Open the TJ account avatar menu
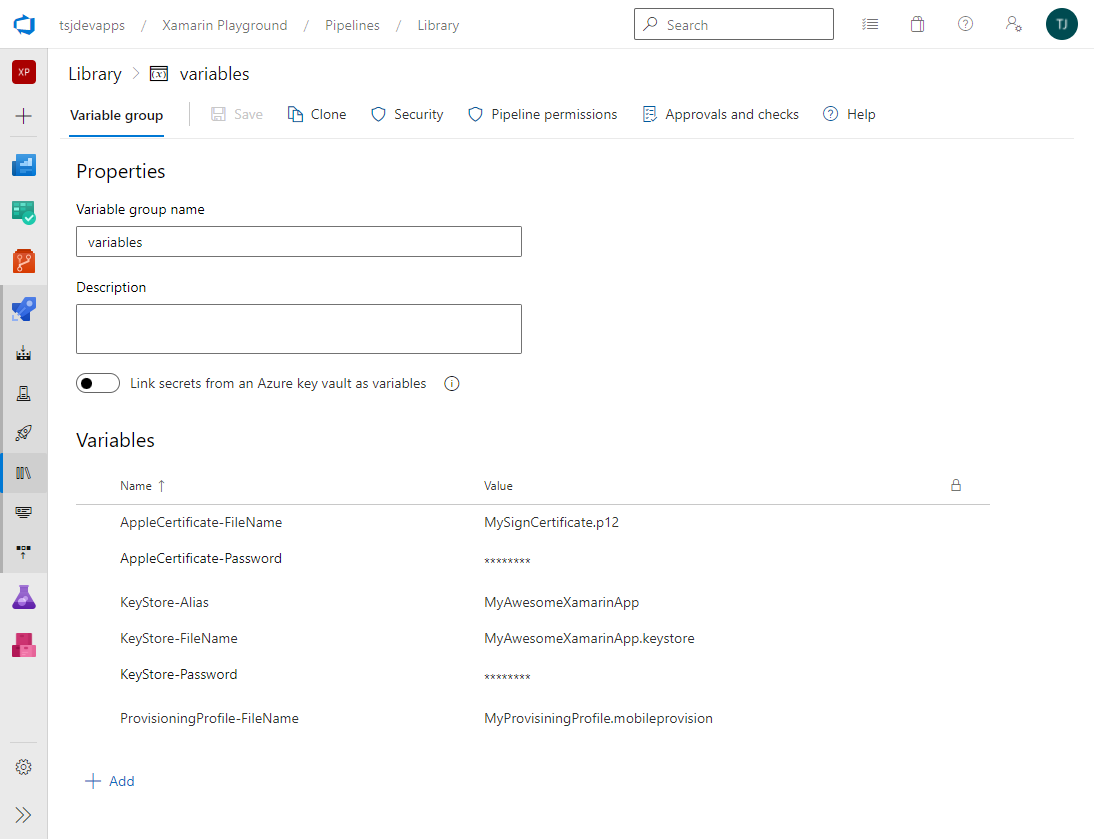 tap(1061, 25)
